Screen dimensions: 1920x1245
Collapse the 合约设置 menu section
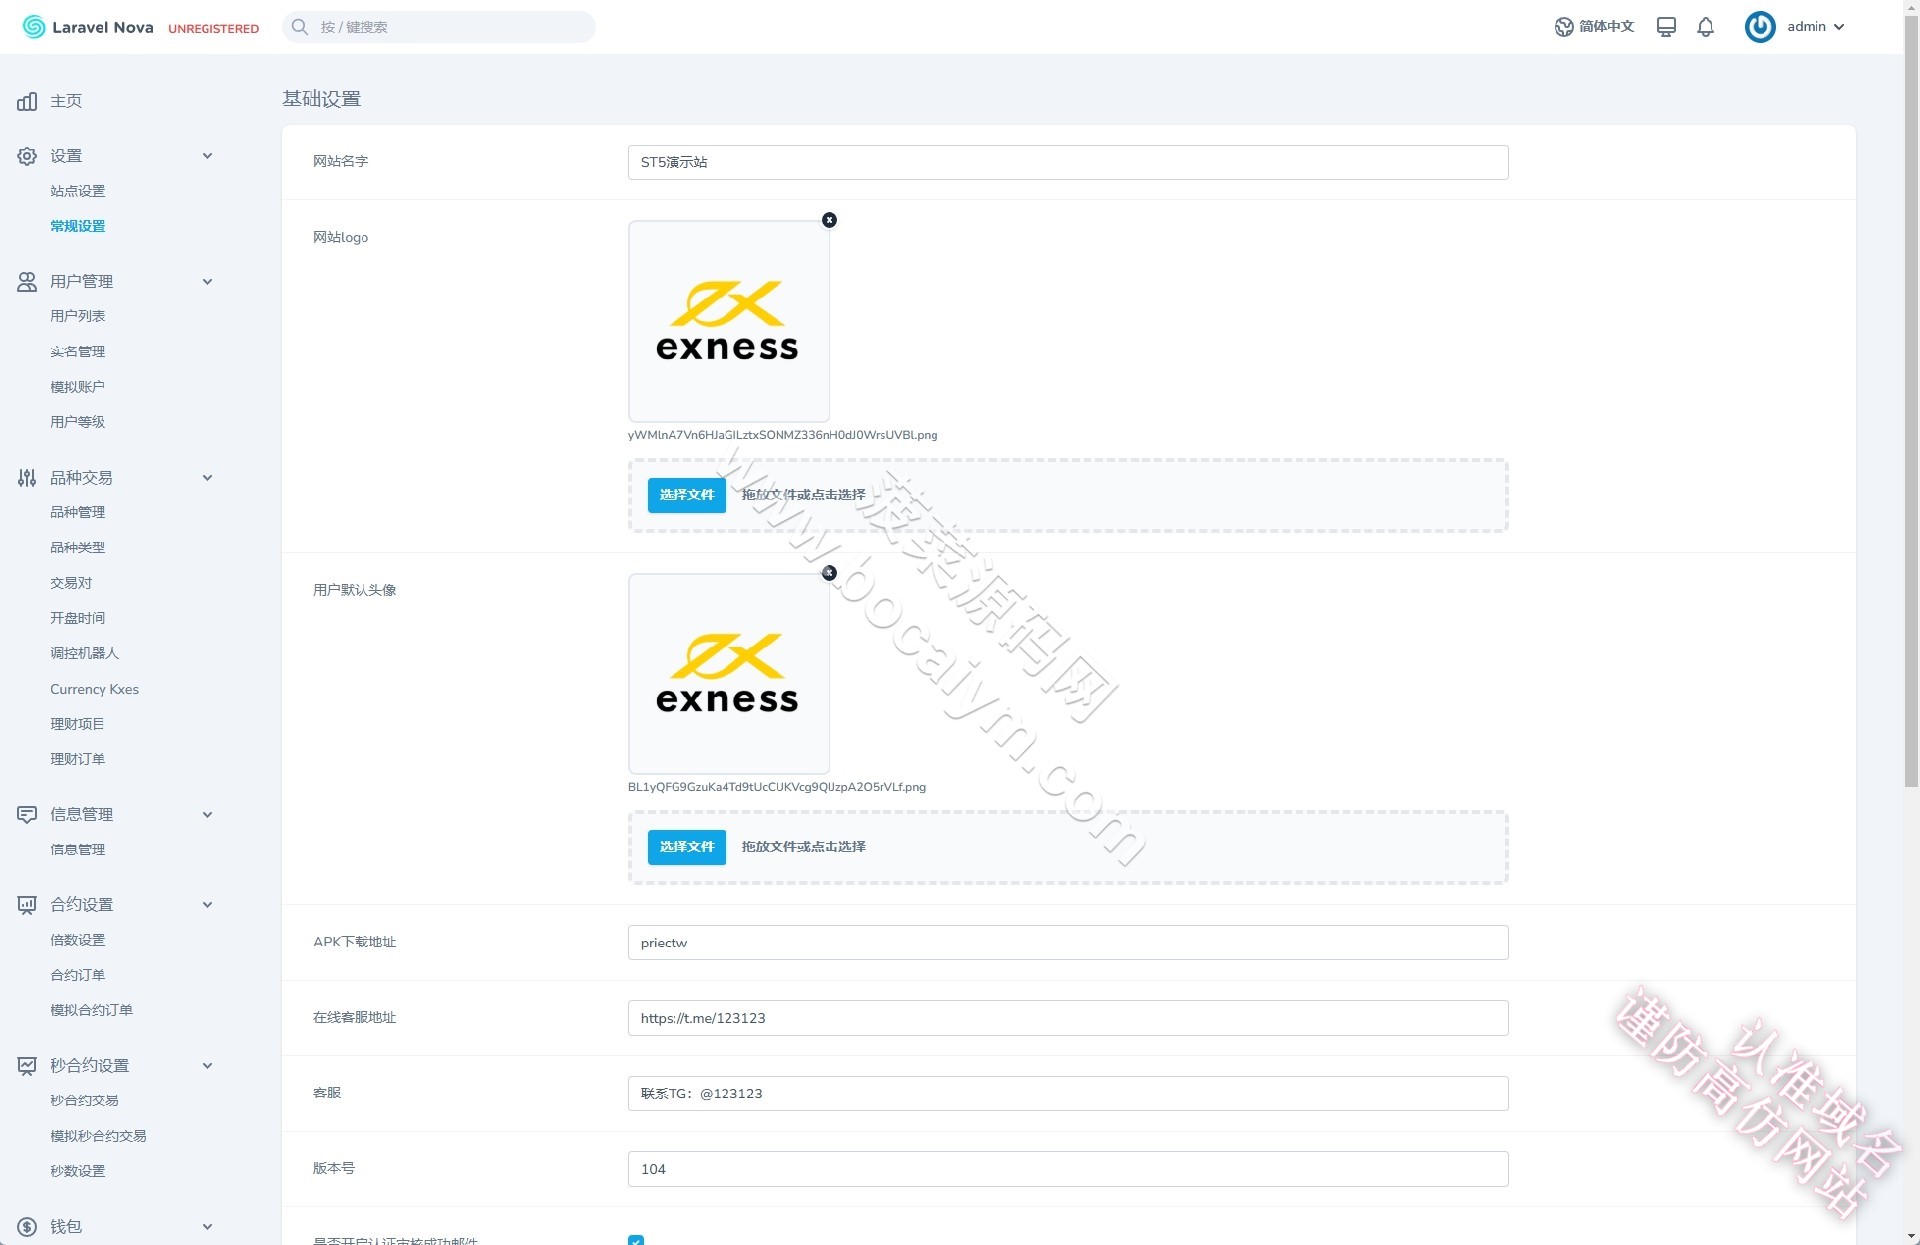[207, 905]
